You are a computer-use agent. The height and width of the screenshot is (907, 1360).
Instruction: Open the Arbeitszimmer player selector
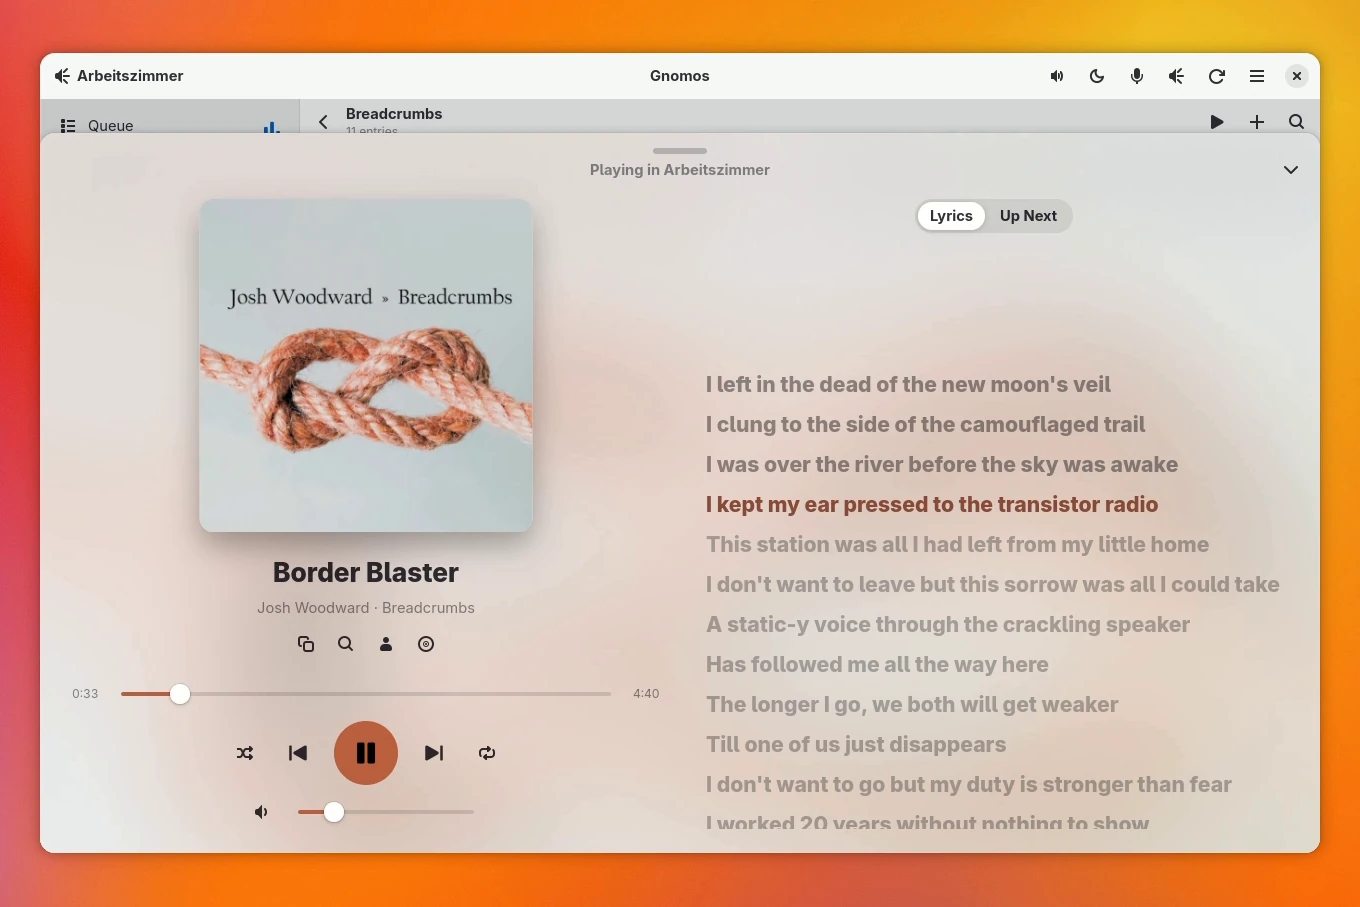click(119, 76)
